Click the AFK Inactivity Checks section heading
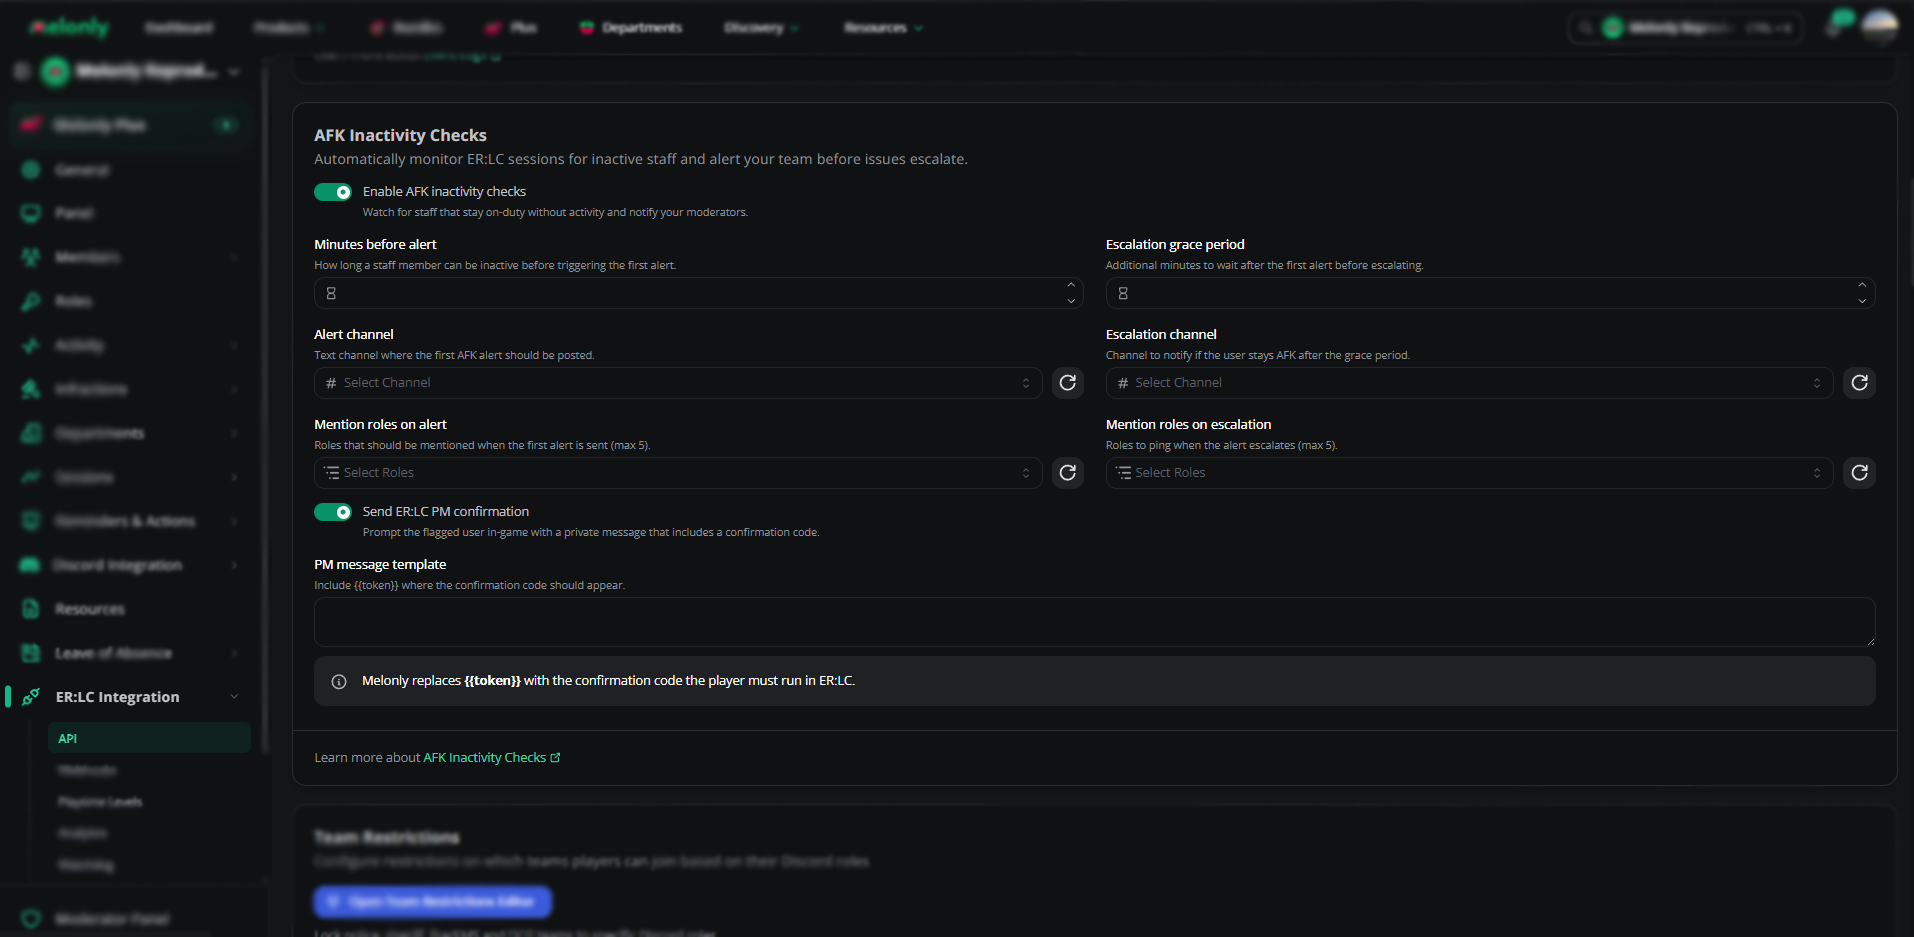 pos(400,135)
